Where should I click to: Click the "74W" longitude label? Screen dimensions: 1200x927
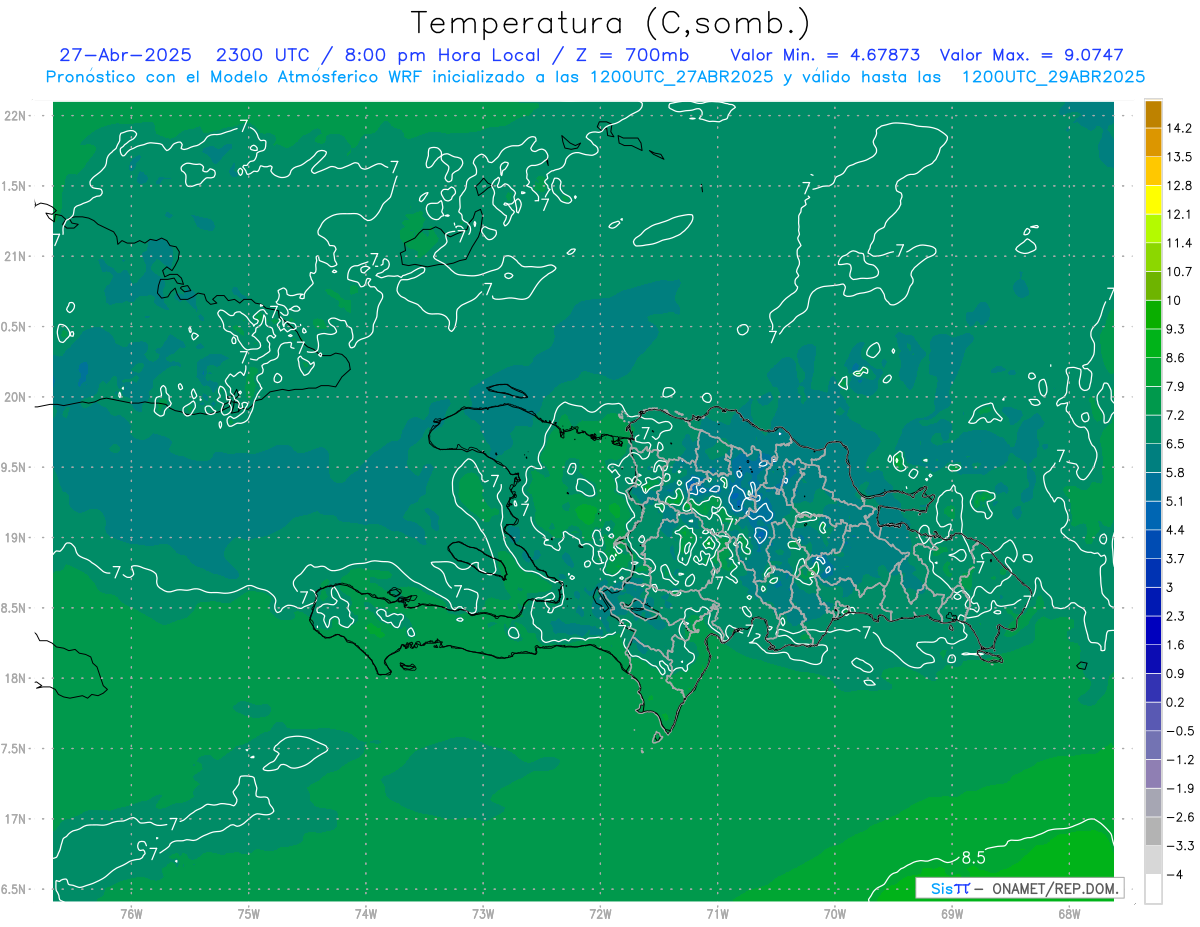[366, 913]
